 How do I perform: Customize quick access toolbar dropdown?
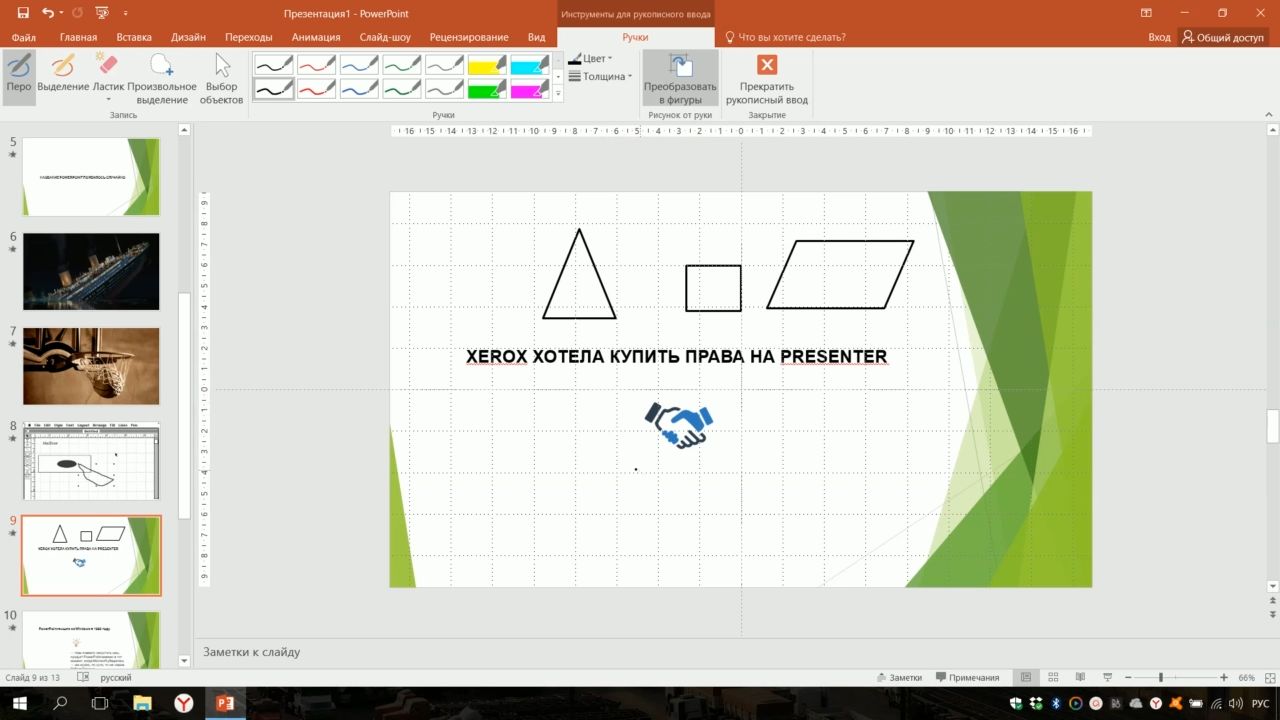click(x=125, y=13)
